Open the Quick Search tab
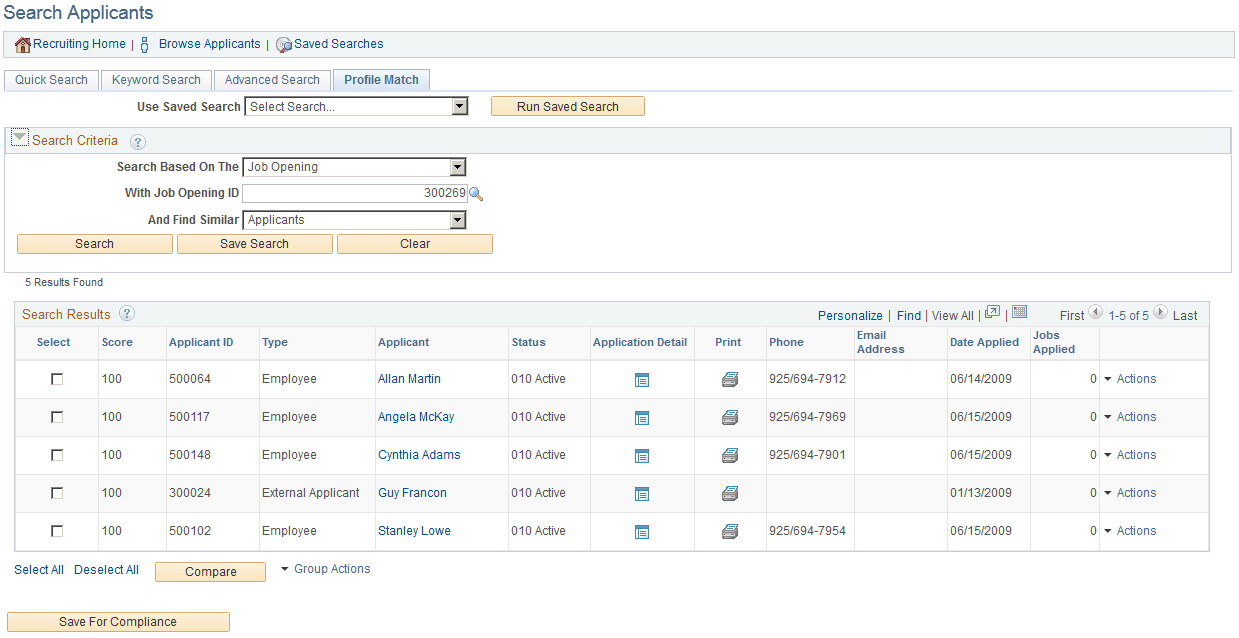 (51, 80)
